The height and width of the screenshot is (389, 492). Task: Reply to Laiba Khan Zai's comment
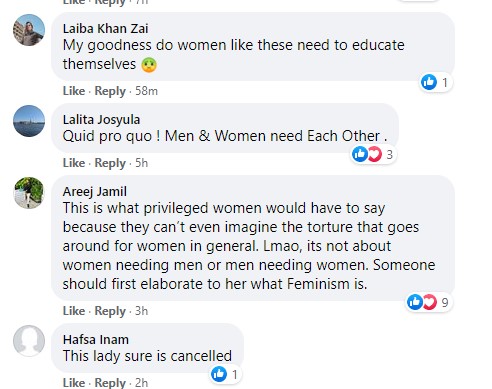pos(110,91)
